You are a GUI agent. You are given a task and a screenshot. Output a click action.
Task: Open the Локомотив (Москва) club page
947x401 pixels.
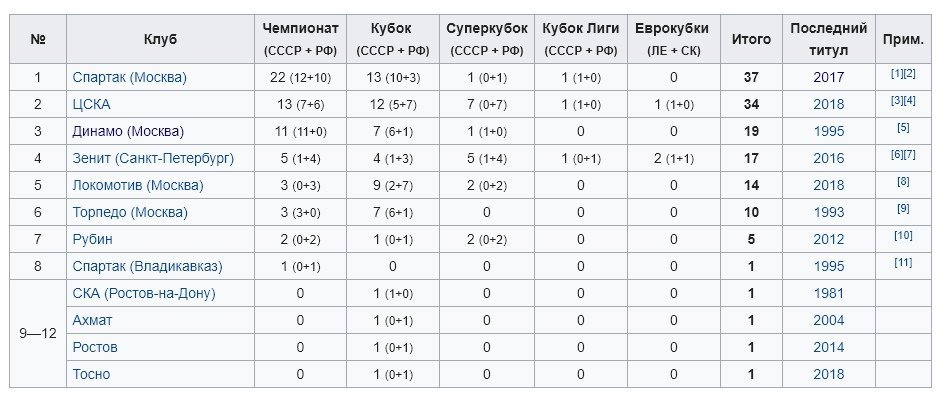[138, 185]
